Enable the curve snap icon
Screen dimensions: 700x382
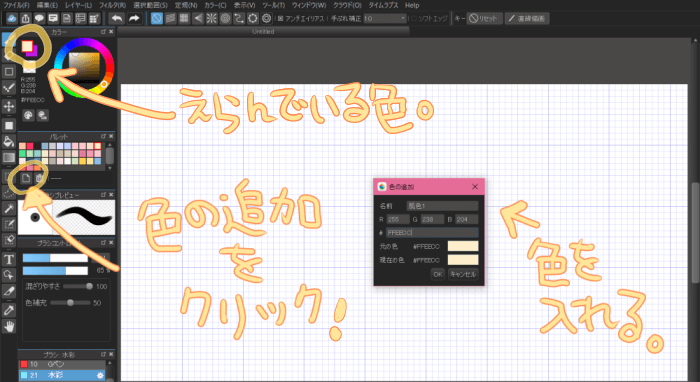239,18
